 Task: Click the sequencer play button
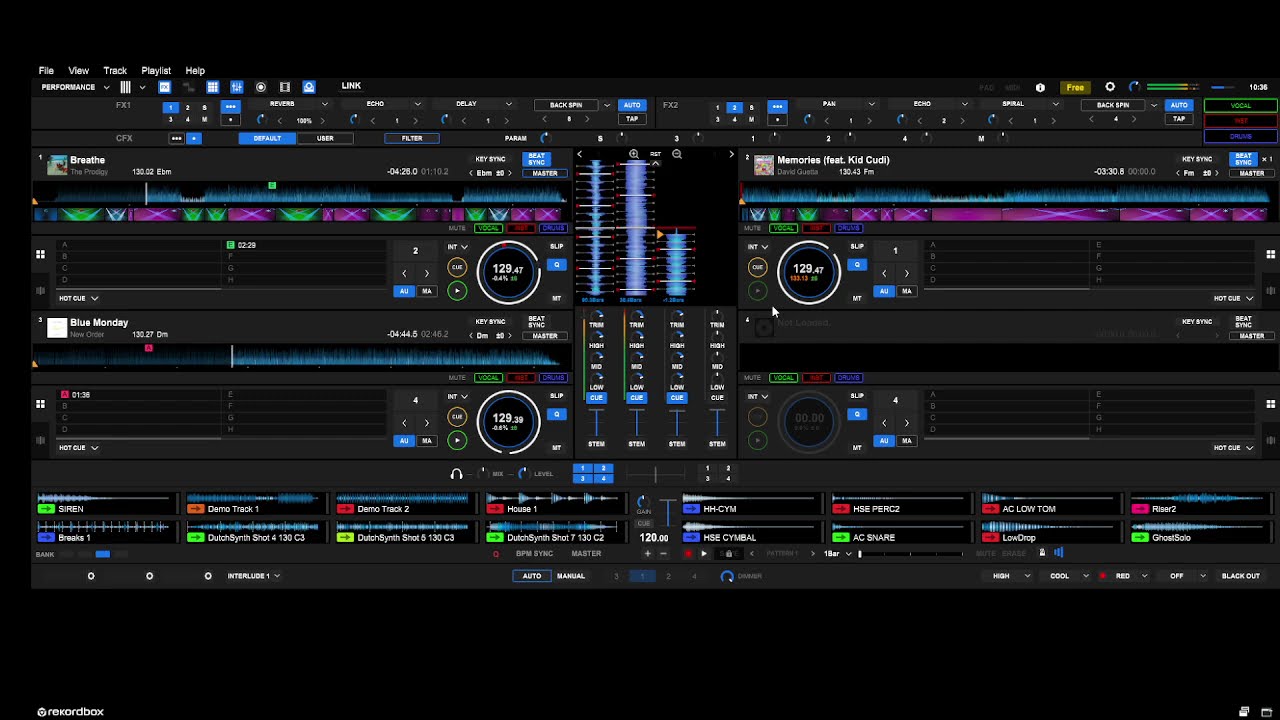tap(704, 553)
